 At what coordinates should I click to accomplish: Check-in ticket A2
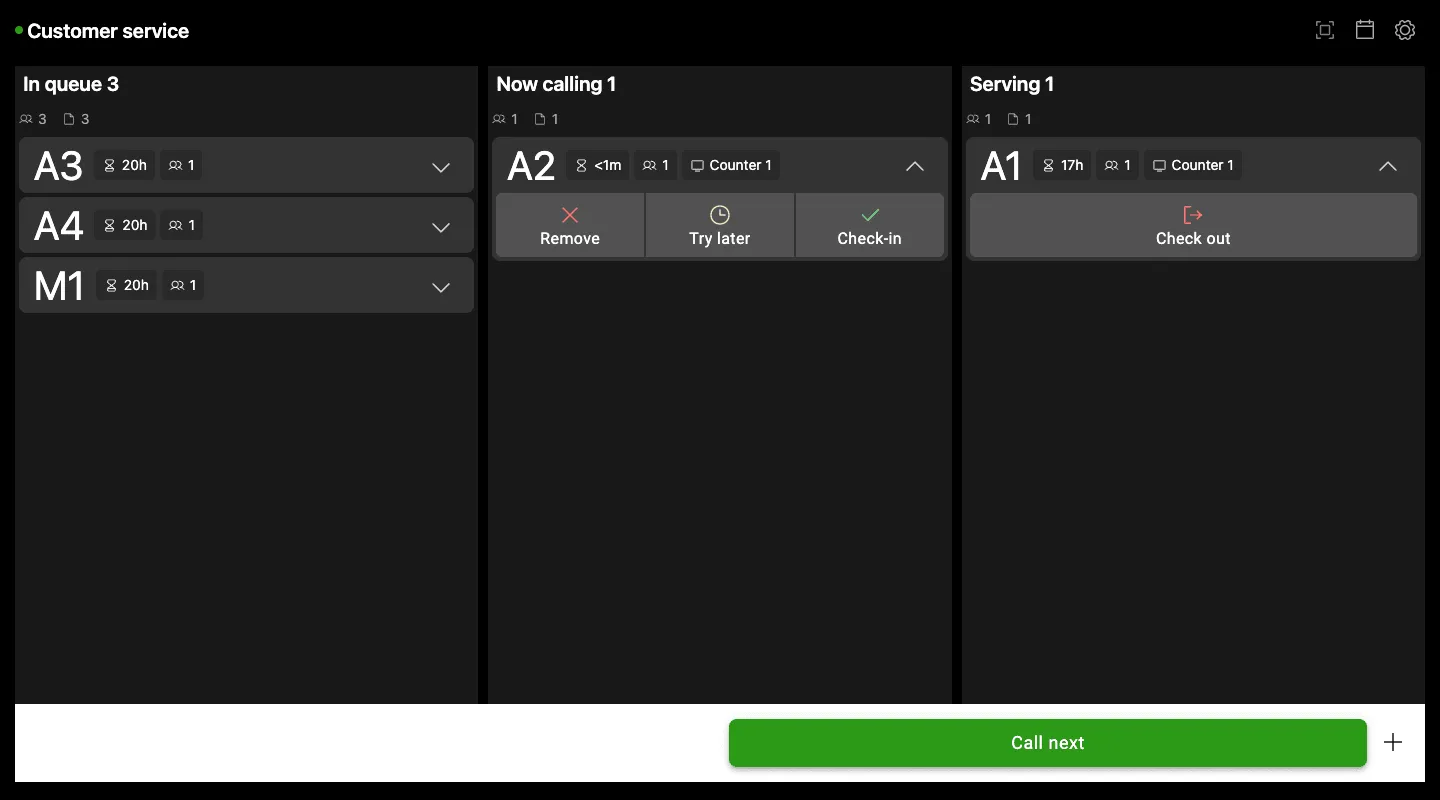click(x=870, y=226)
